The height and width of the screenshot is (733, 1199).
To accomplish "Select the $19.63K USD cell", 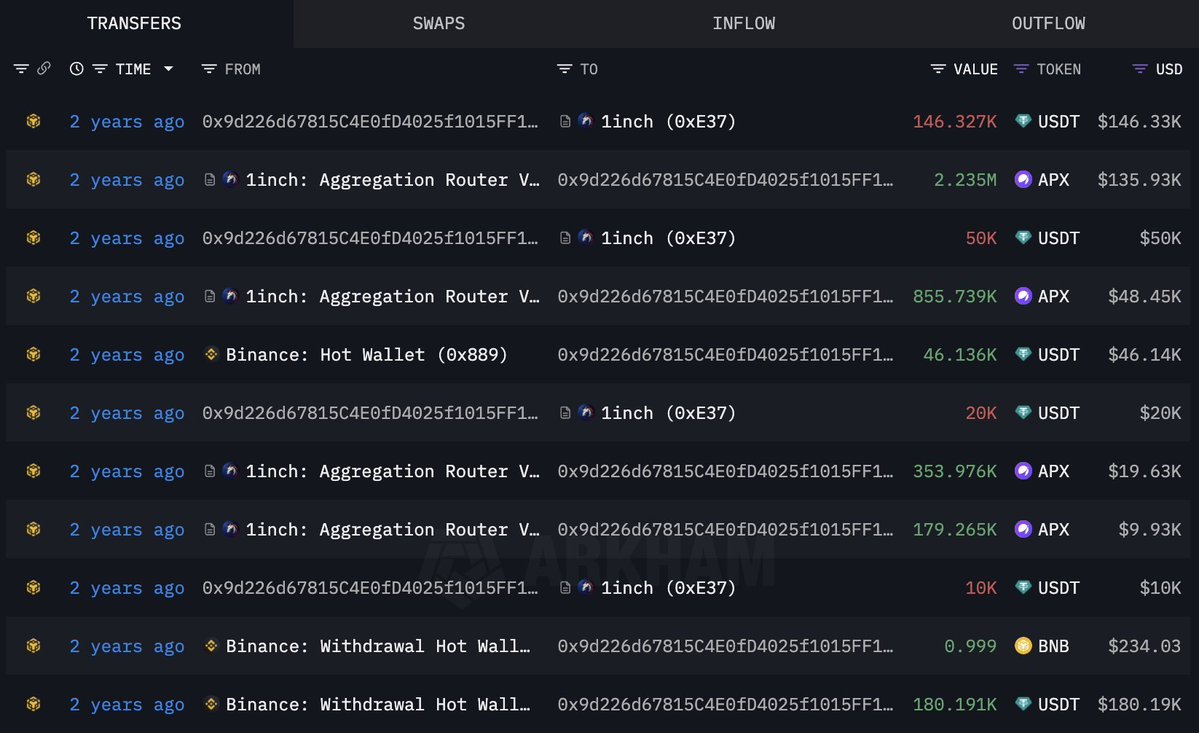I will [x=1144, y=471].
